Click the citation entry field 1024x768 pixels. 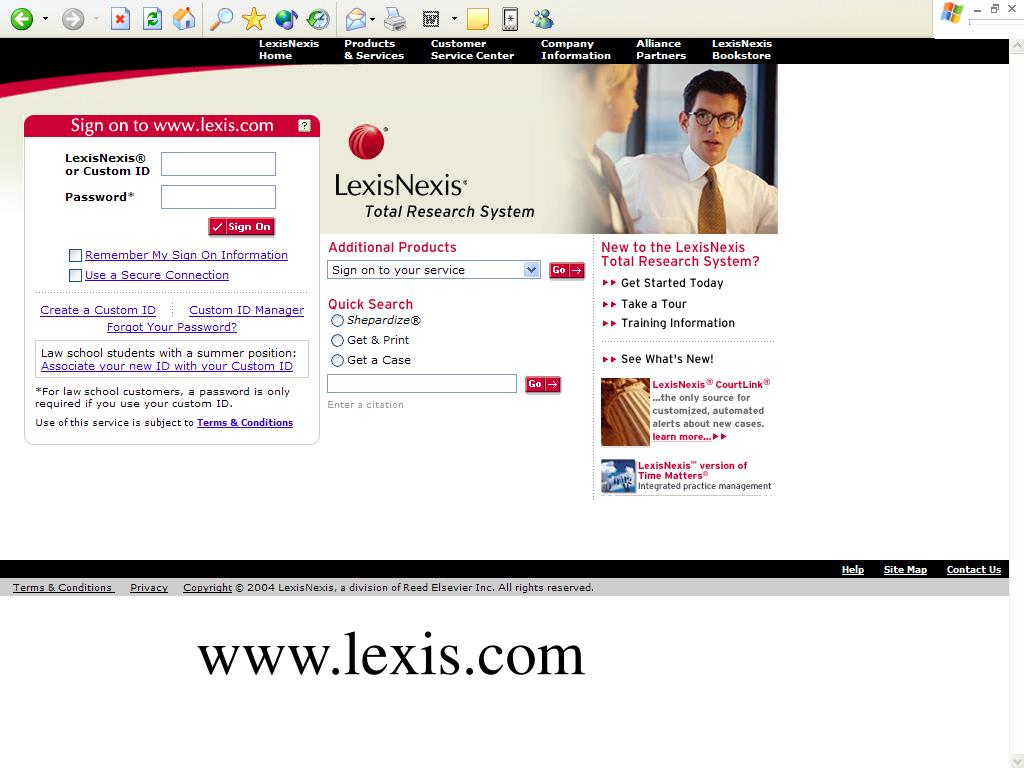tap(422, 384)
